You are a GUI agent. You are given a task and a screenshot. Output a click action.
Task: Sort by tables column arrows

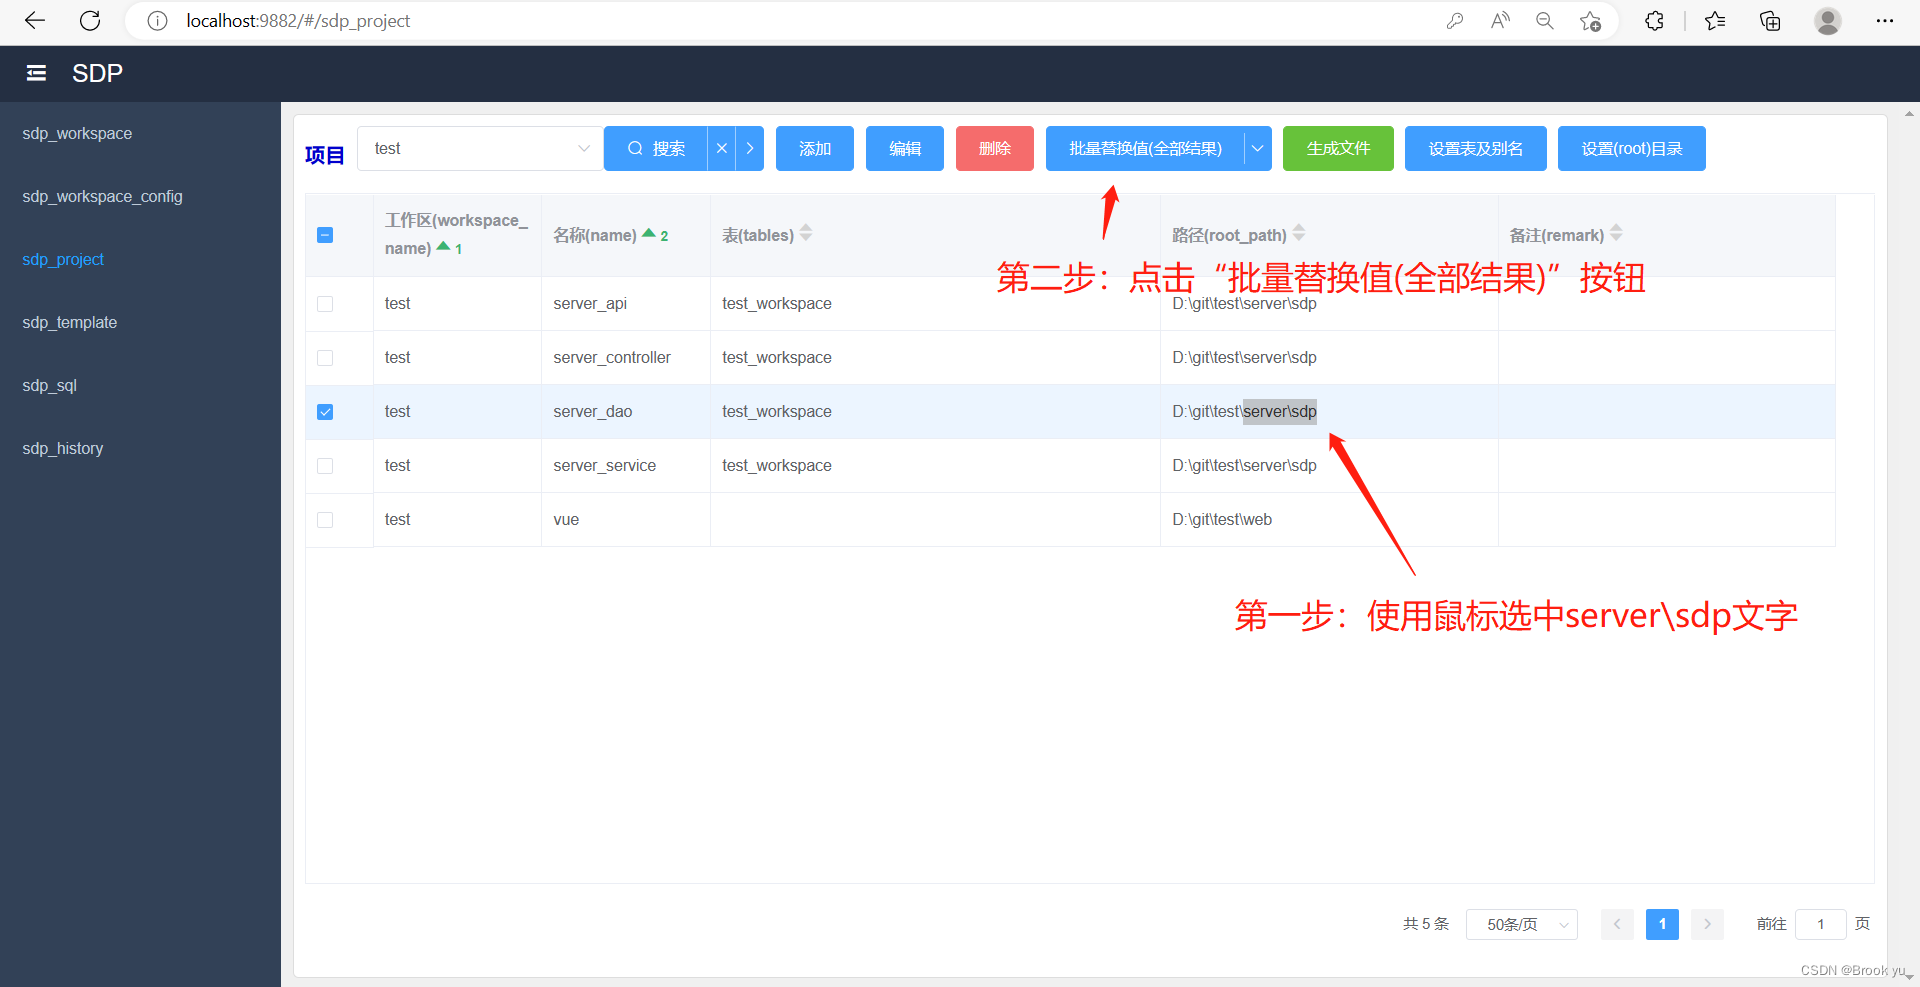(806, 234)
